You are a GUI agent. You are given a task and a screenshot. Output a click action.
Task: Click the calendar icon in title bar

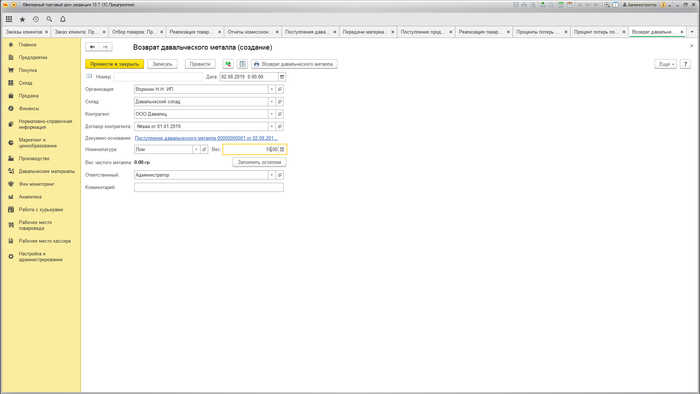click(x=570, y=5)
